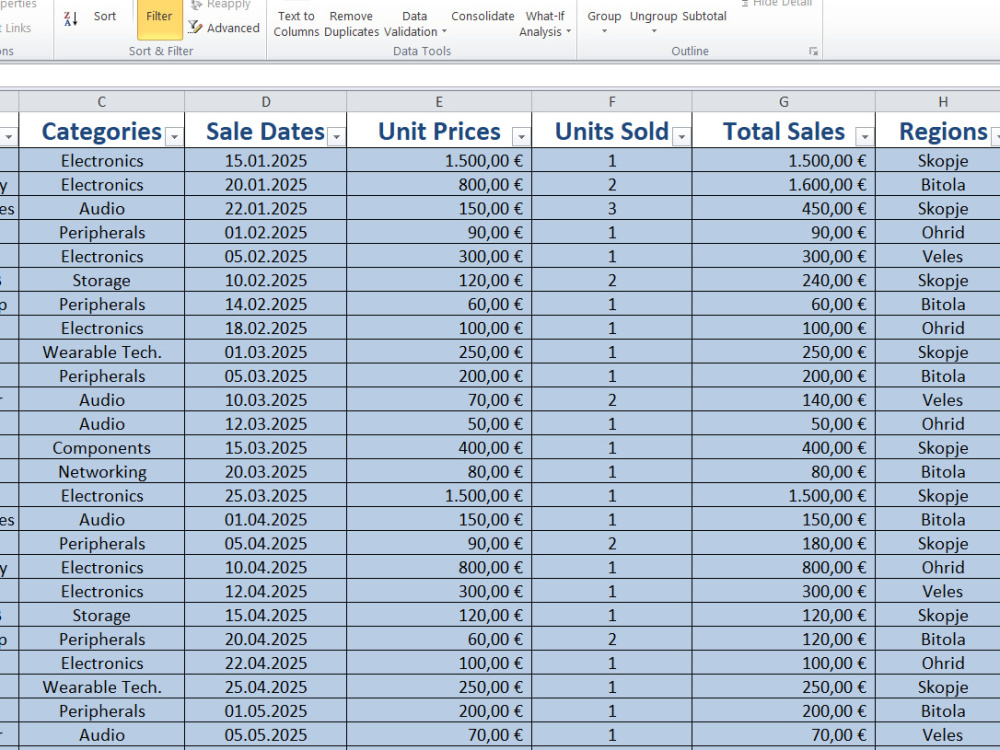The image size is (1000, 750).
Task: Select the cell with date 05.05.2025
Action: (x=266, y=735)
